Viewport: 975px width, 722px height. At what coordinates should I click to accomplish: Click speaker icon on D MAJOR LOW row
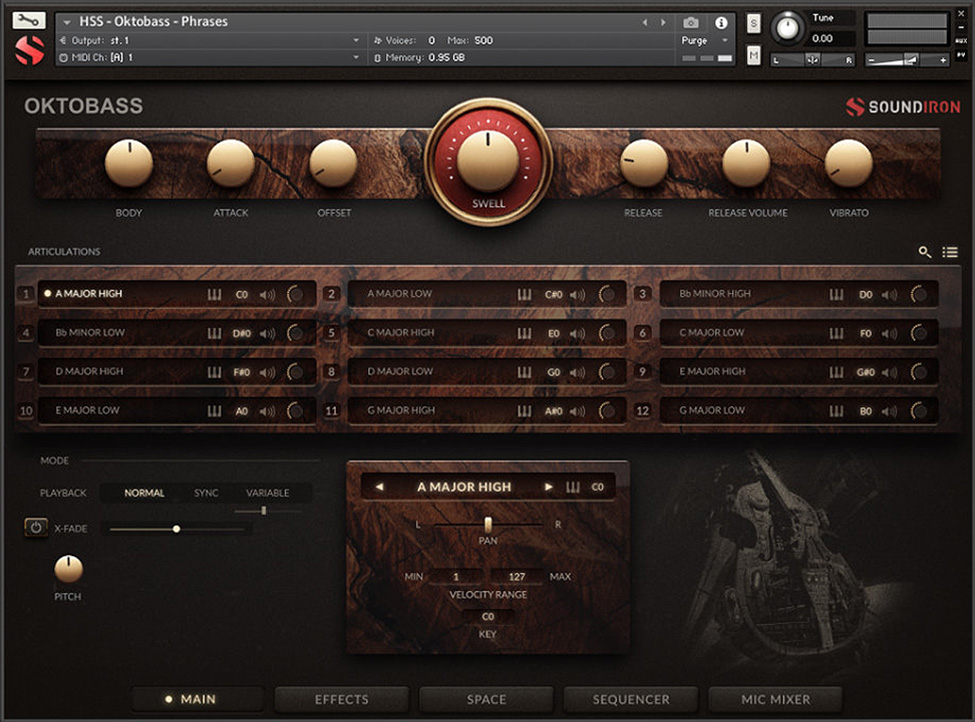[x=578, y=373]
